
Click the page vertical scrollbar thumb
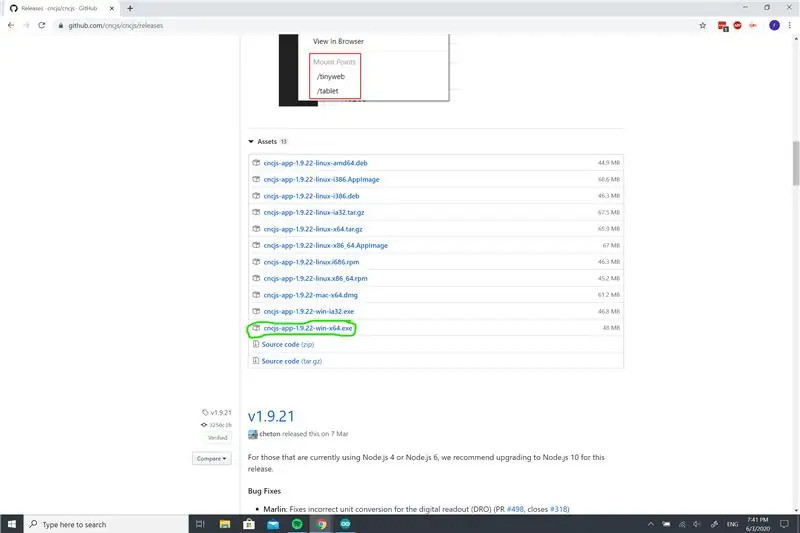click(x=795, y=163)
